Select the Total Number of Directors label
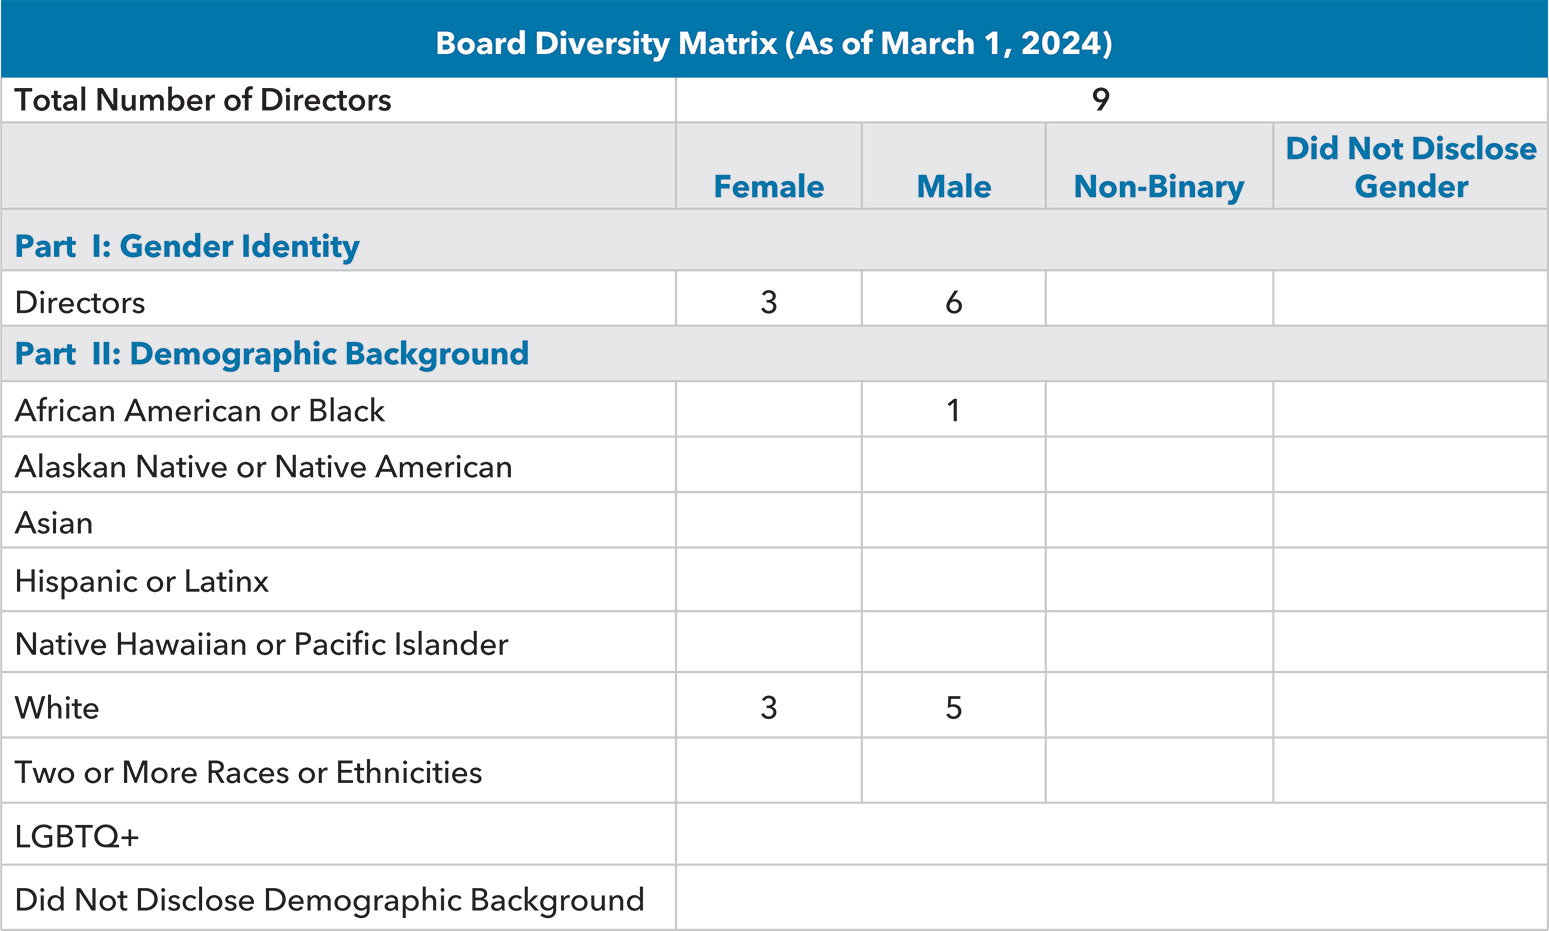 pyautogui.click(x=203, y=100)
